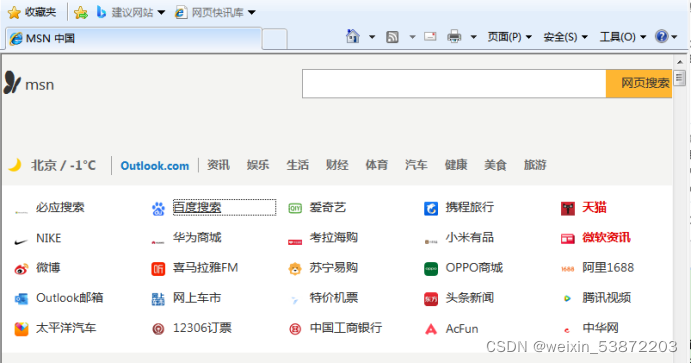Open the 华为商城 link

tap(197, 237)
